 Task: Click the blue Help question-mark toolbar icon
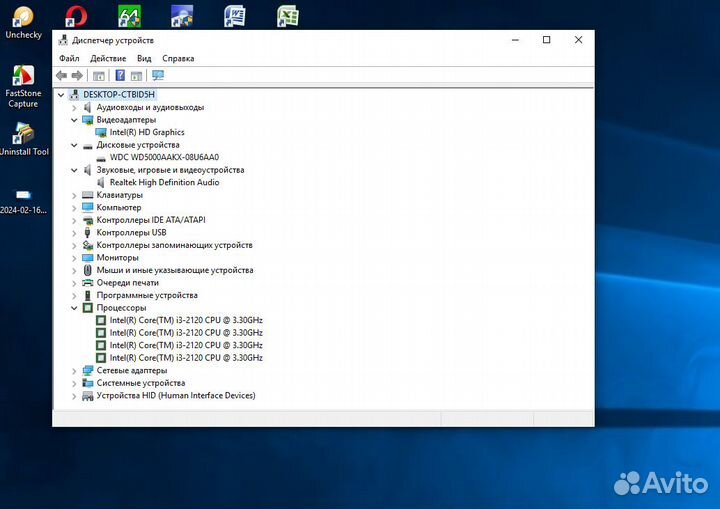[120, 75]
